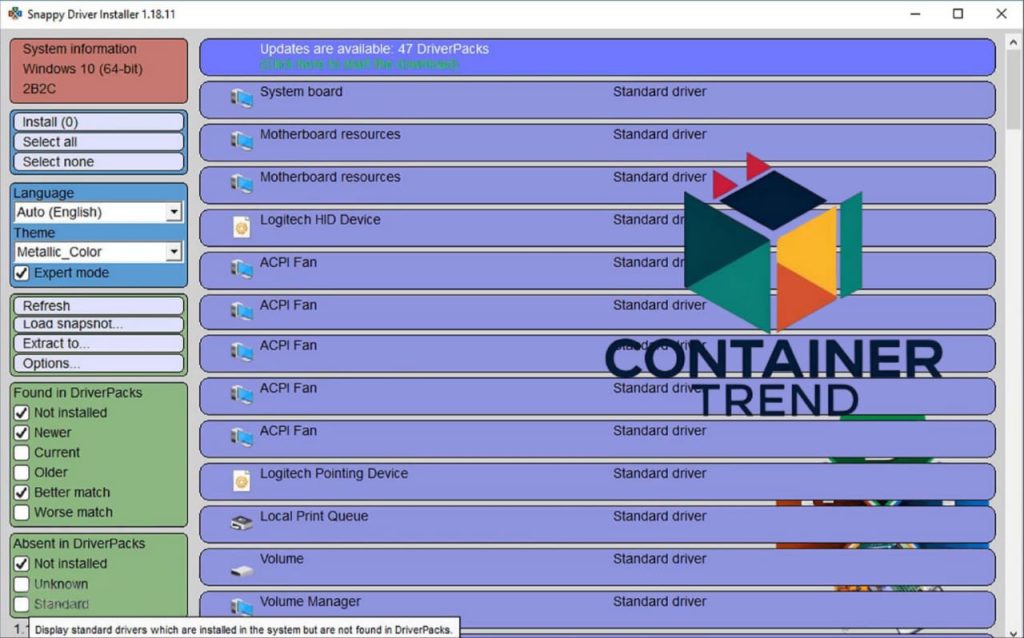Click the Updates are available: 47 DriverPacks banner
Screen dimensions: 1024x638
(598, 57)
